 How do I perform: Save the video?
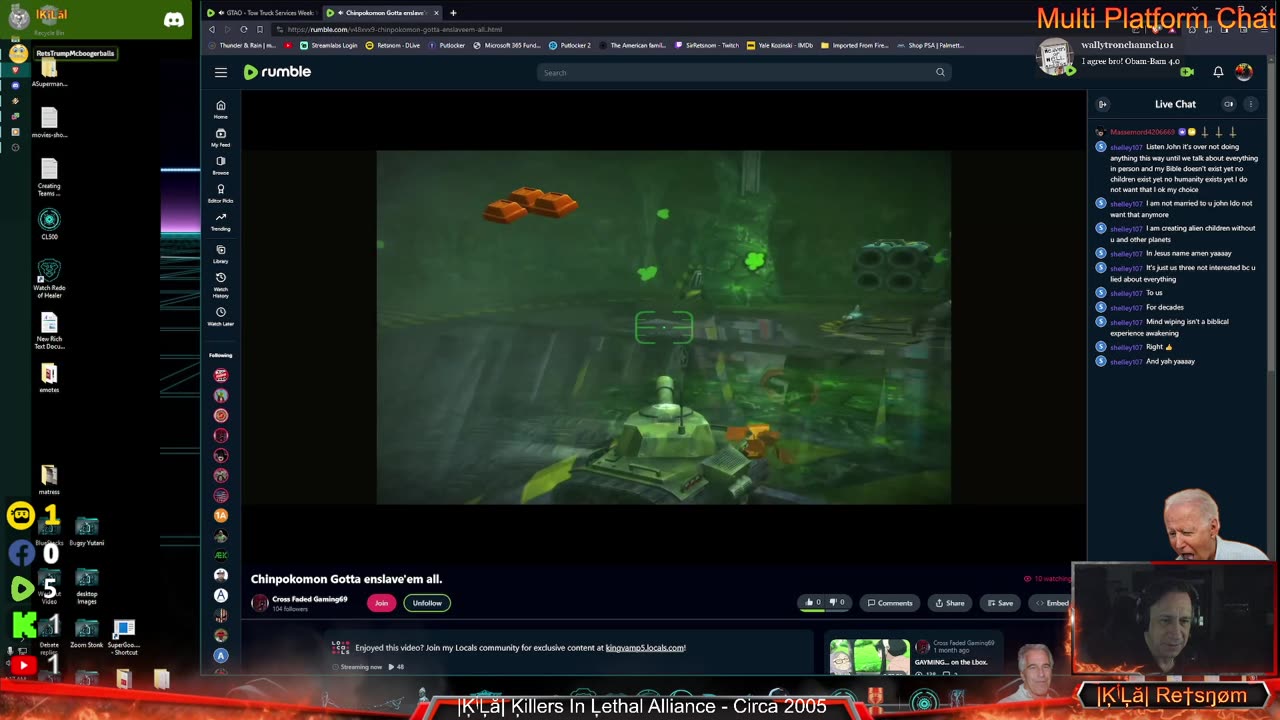(1000, 603)
